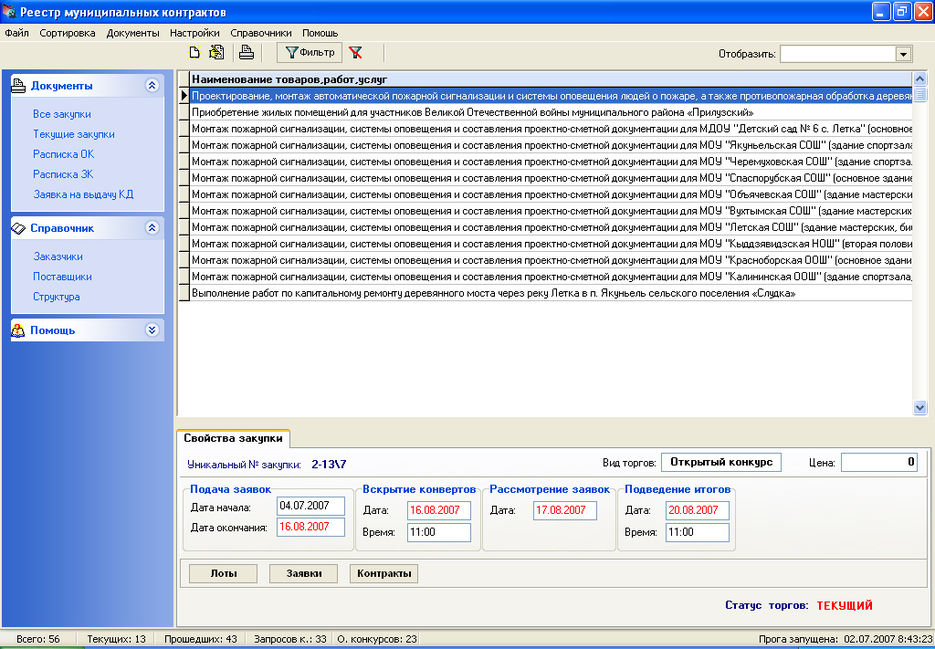The height and width of the screenshot is (649, 935).
Task: Expand the Помощь sidebar panel
Action: tap(152, 330)
